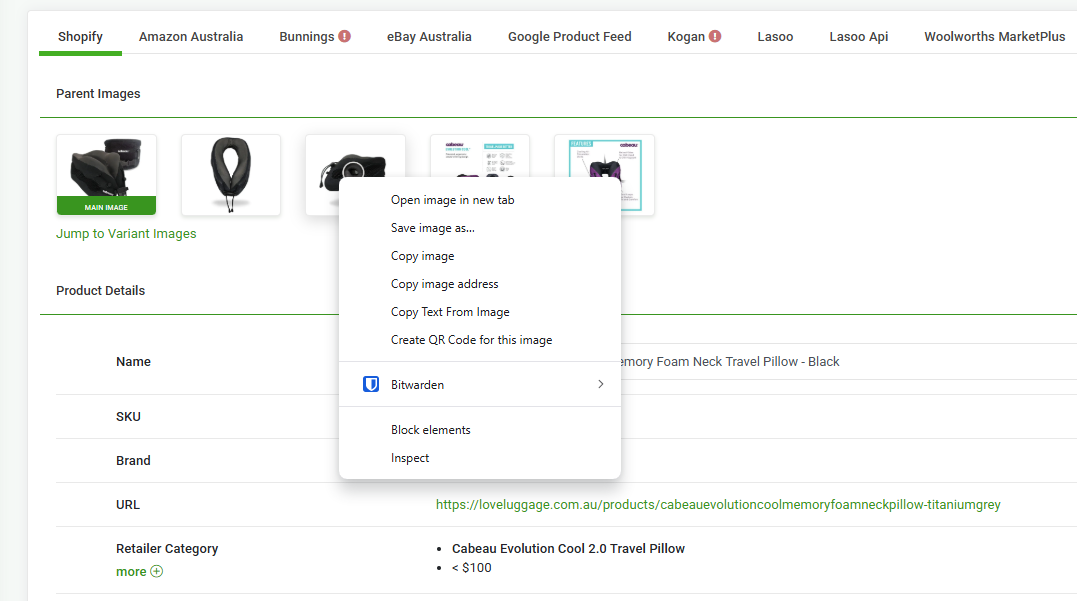Select the upright neck pillow thumbnail
The height and width of the screenshot is (601, 1077).
coord(231,175)
